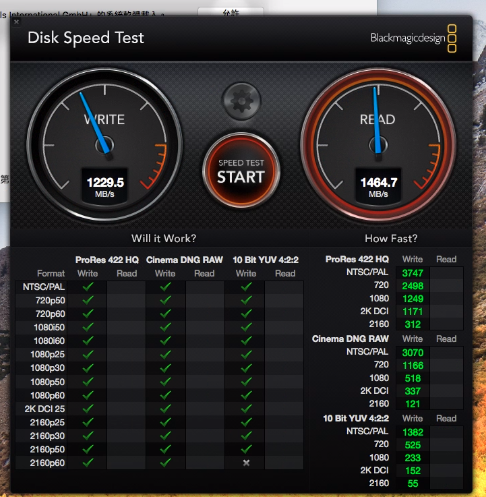The height and width of the screenshot is (497, 486).
Task: Click the Cinema DNG RAW write checkmark for 1080i60
Action: click(165, 341)
